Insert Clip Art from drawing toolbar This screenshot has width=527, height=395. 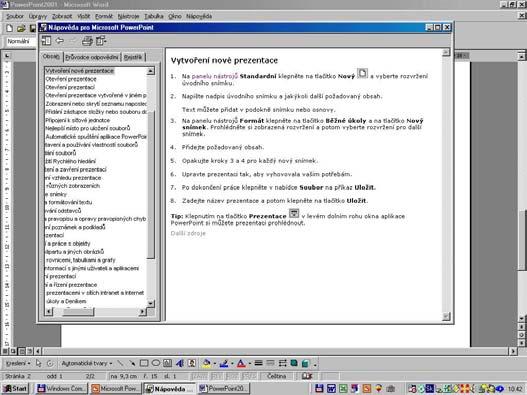pos(192,363)
